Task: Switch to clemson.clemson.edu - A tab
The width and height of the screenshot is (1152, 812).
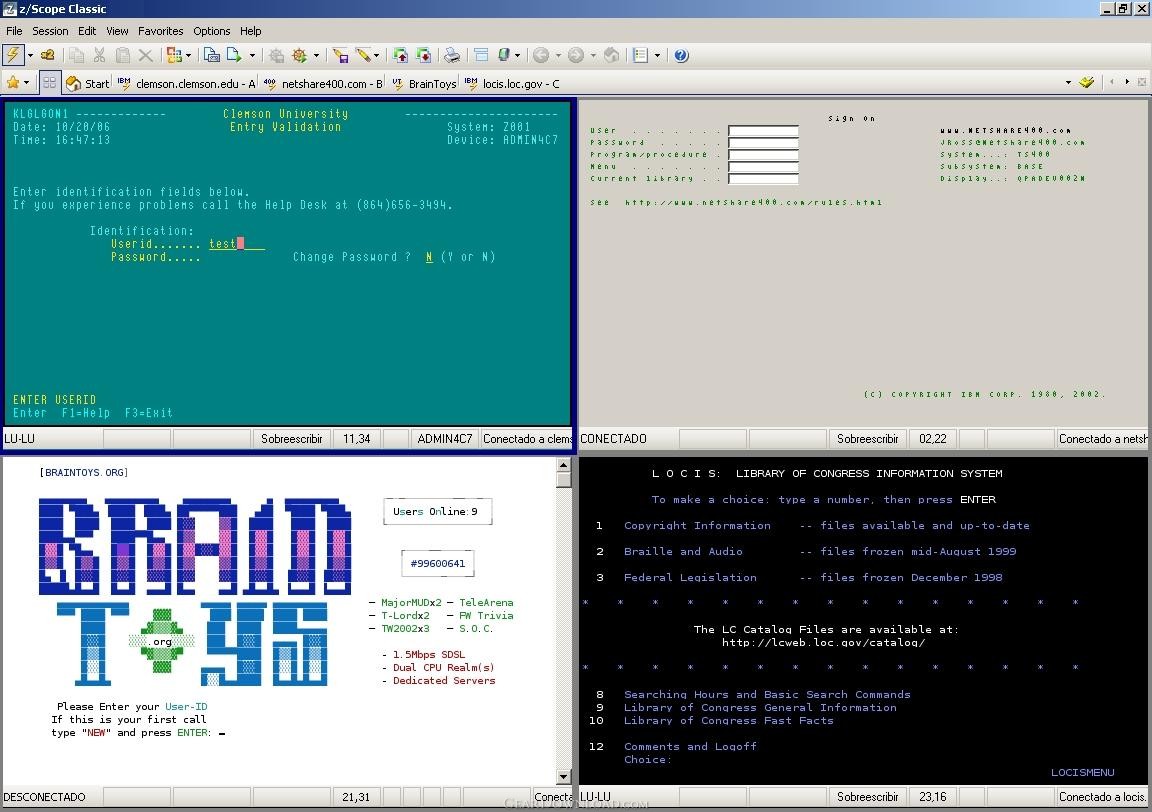Action: [x=186, y=84]
